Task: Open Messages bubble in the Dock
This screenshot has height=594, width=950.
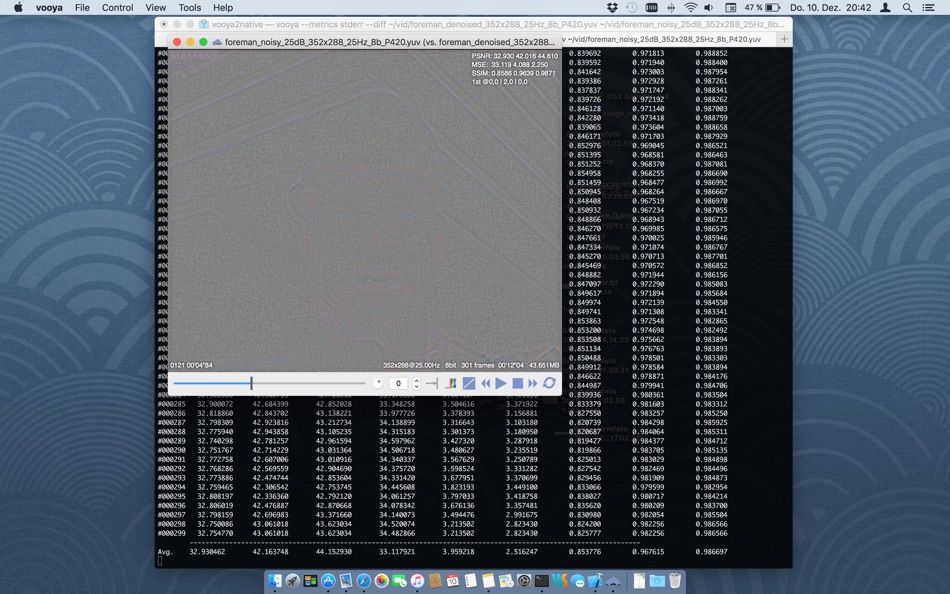Action: click(577, 581)
